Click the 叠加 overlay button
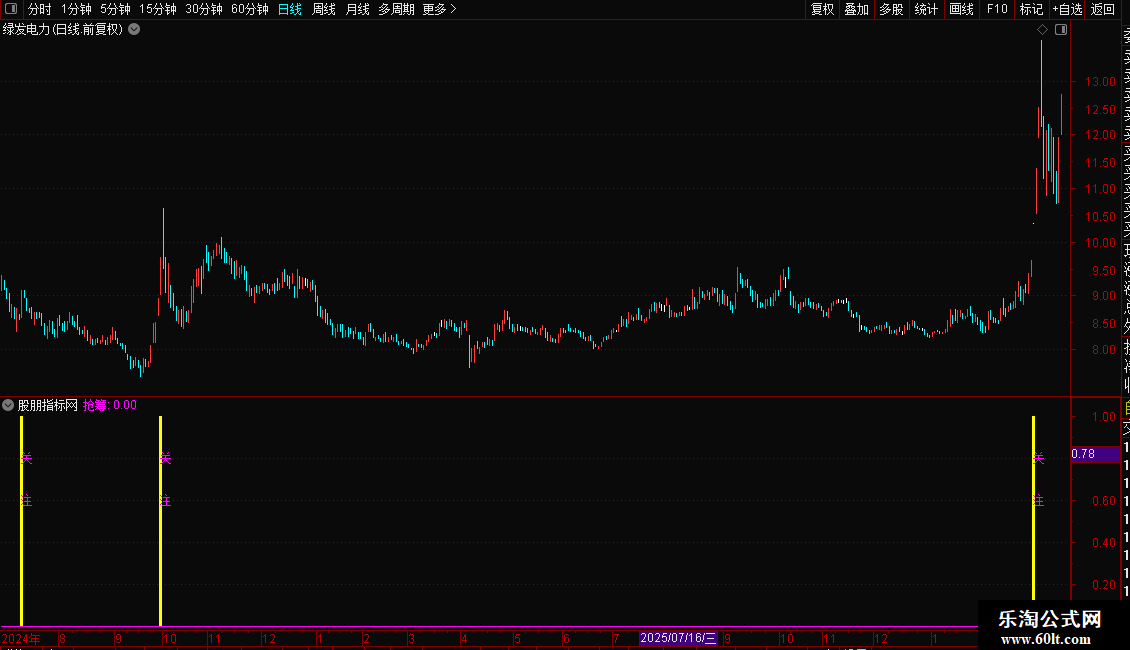1130x650 pixels. click(856, 9)
